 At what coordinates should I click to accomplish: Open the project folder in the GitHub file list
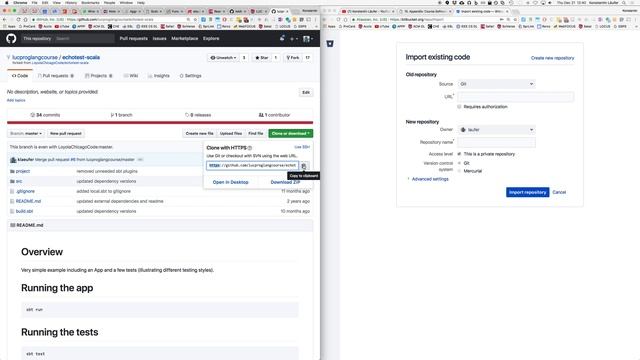[23, 171]
